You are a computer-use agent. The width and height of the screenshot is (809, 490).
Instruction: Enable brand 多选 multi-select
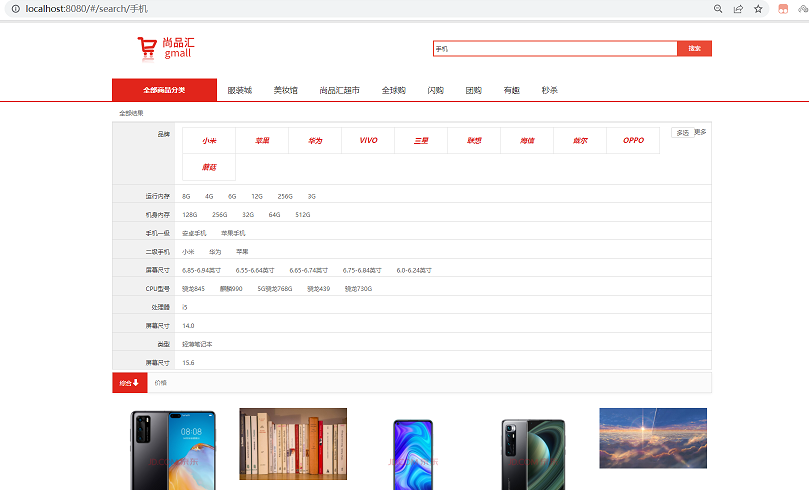tap(683, 133)
